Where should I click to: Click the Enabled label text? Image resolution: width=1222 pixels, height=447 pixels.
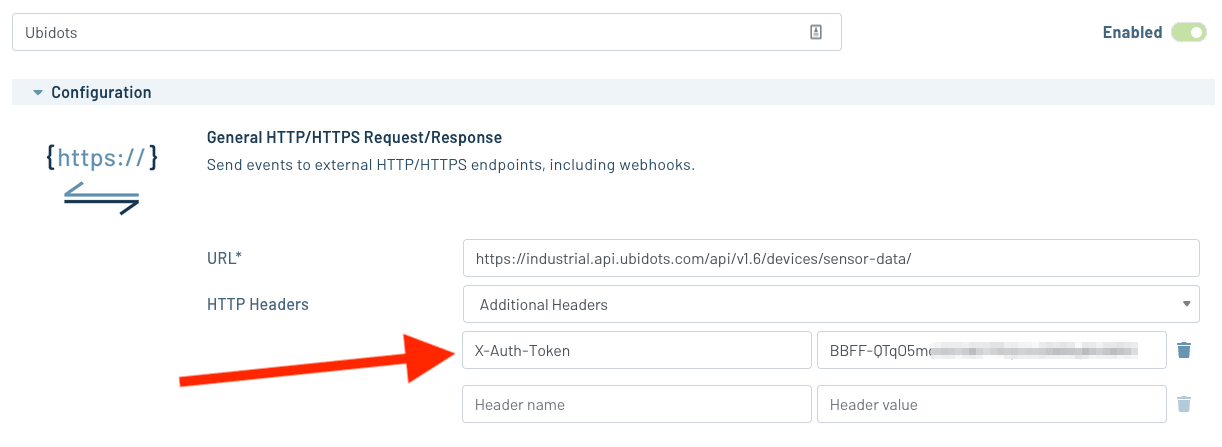click(1132, 32)
